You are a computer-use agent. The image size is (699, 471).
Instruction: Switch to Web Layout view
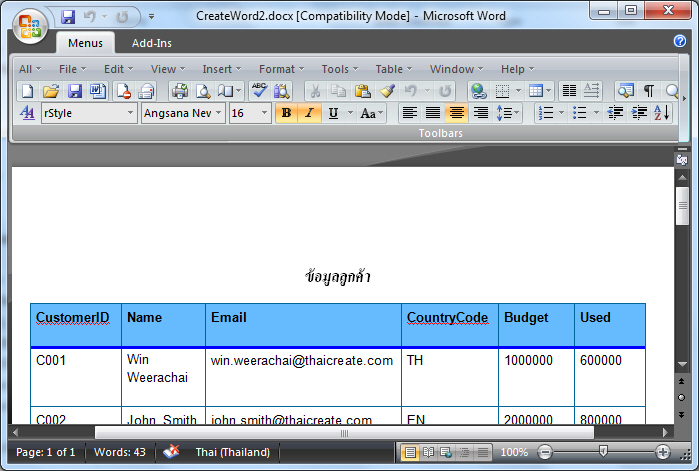pos(446,452)
